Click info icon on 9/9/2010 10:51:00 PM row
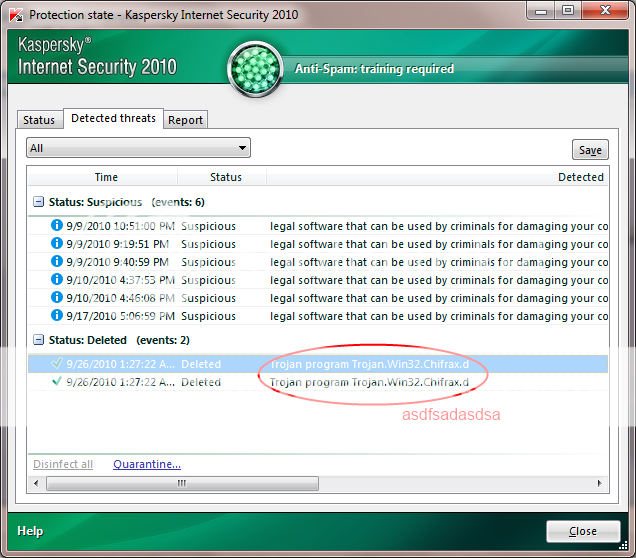The height and width of the screenshot is (558, 636). pyautogui.click(x=57, y=225)
